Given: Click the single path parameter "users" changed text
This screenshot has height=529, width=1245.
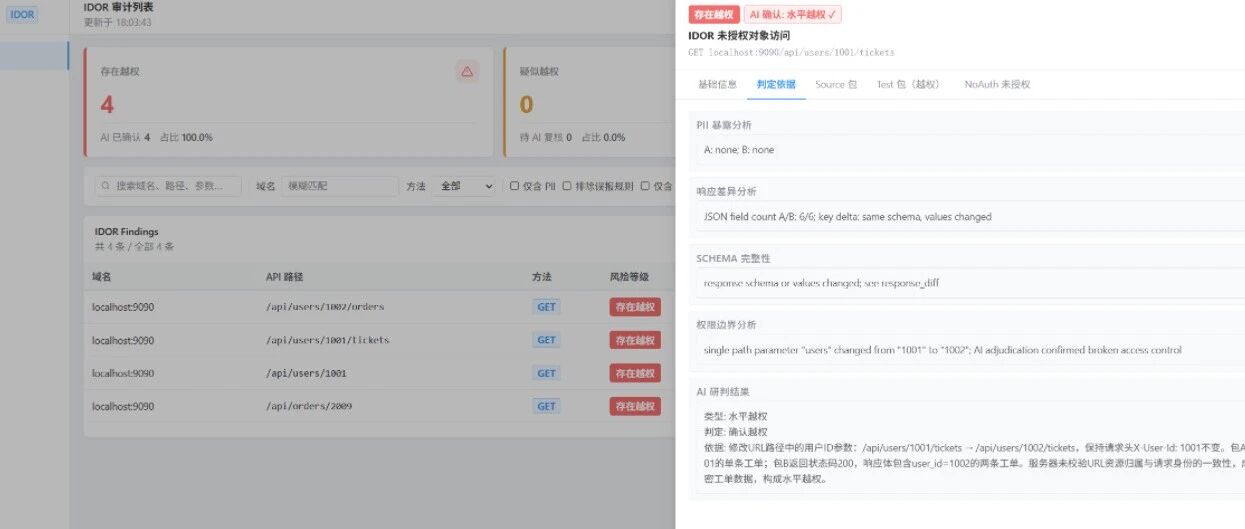Looking at the screenshot, I should coord(943,350).
